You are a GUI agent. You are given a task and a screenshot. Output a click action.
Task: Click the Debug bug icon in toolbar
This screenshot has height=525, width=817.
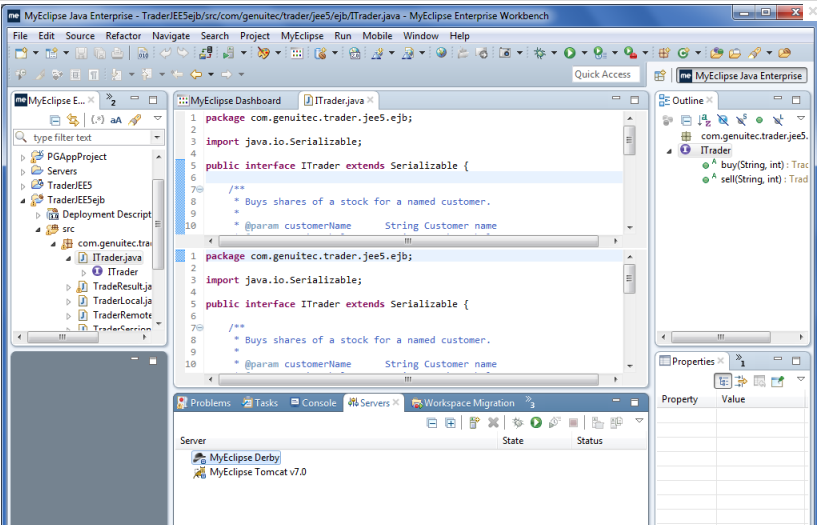click(540, 53)
